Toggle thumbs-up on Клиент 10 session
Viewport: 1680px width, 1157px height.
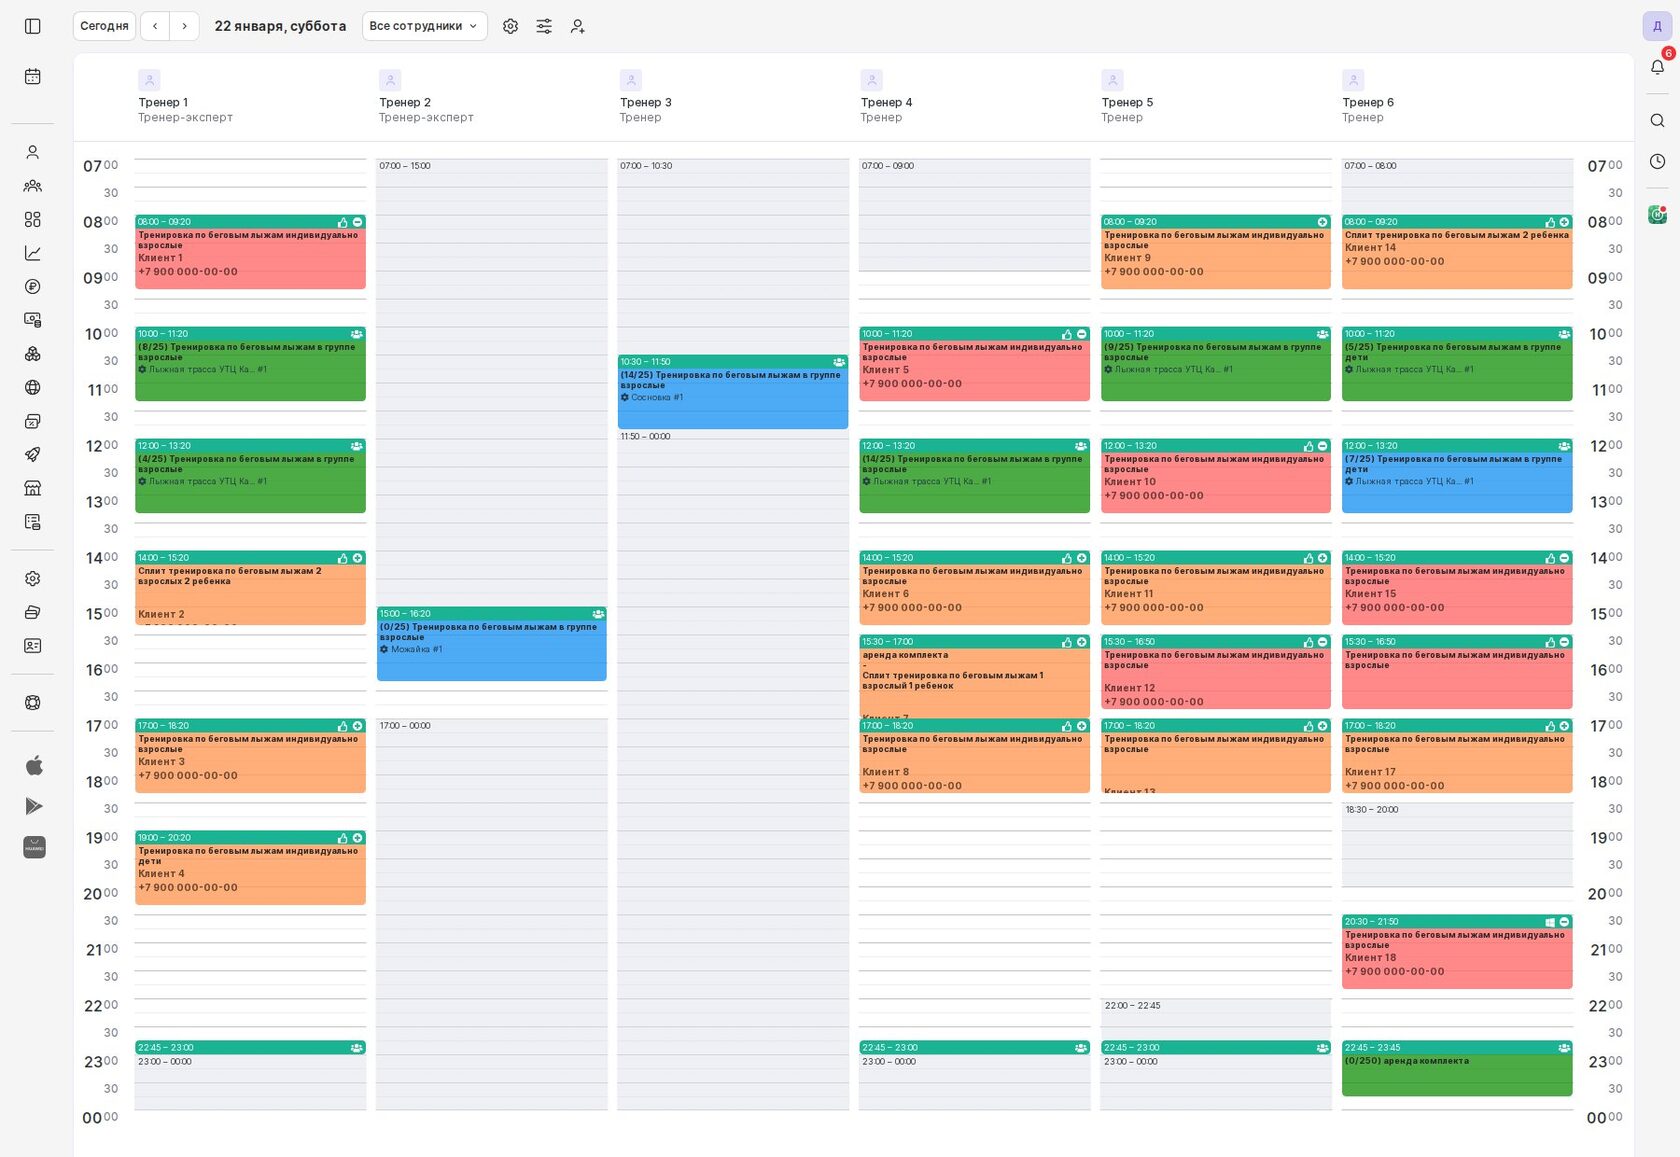point(1309,446)
